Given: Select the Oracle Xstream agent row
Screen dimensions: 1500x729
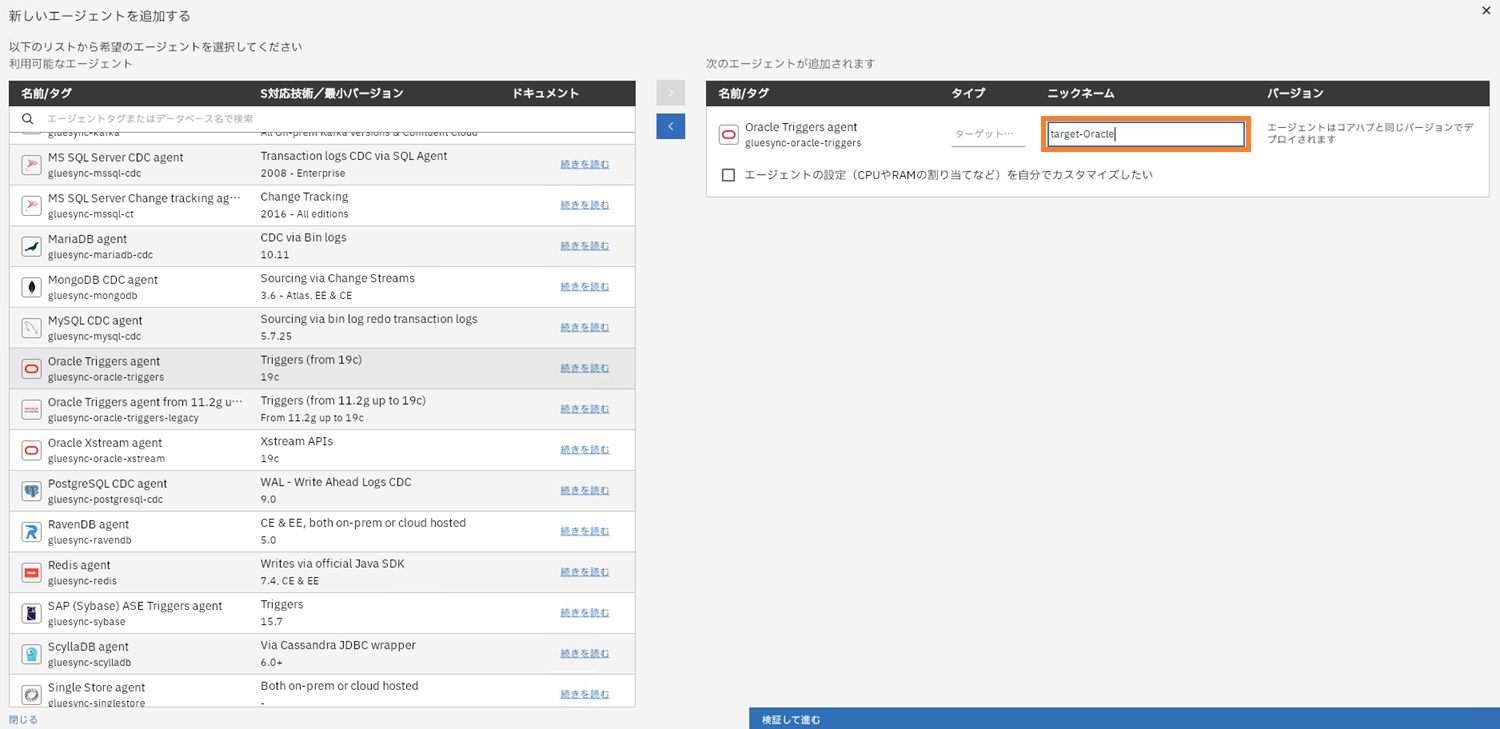Looking at the screenshot, I should (250, 450).
